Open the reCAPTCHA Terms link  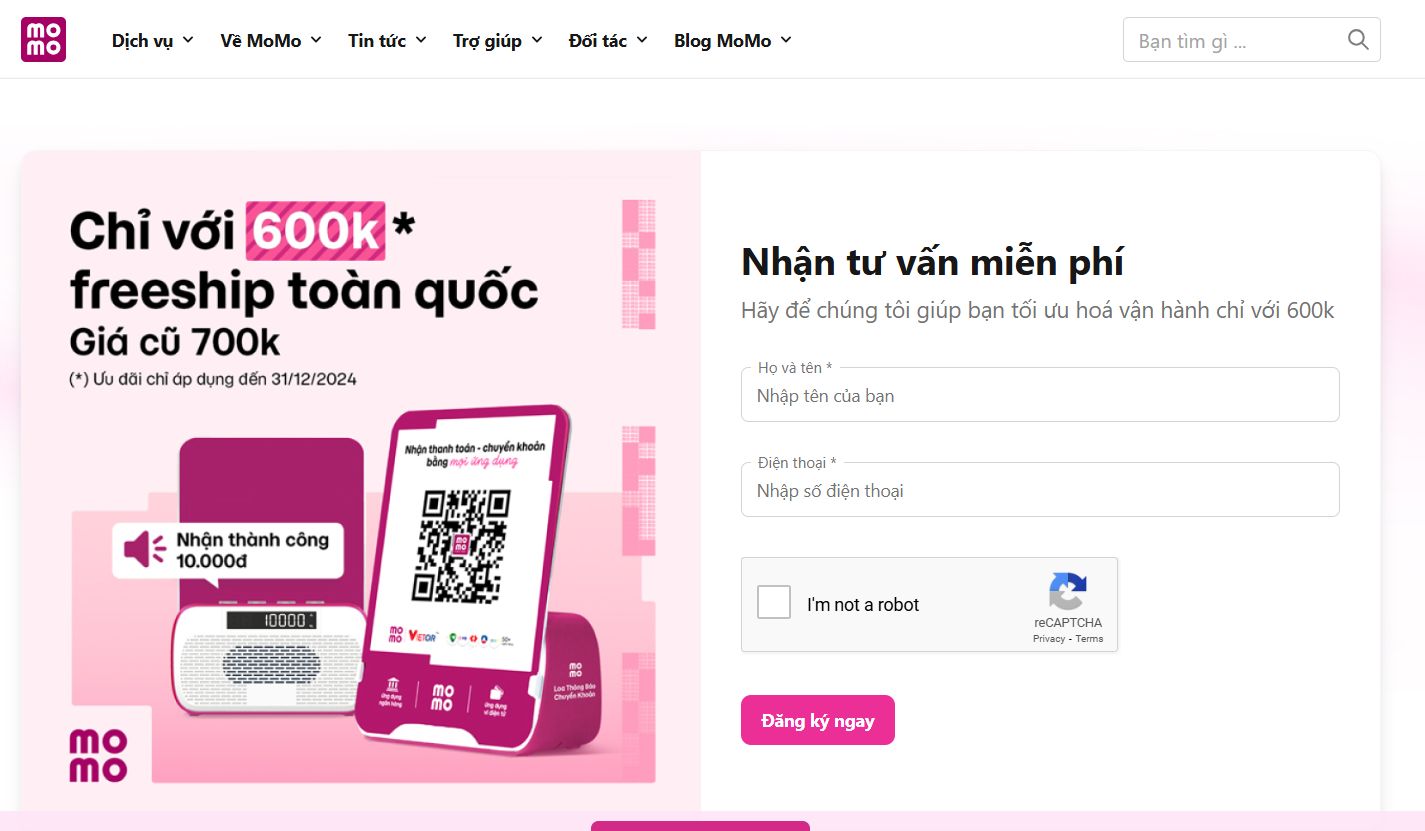coord(1090,639)
